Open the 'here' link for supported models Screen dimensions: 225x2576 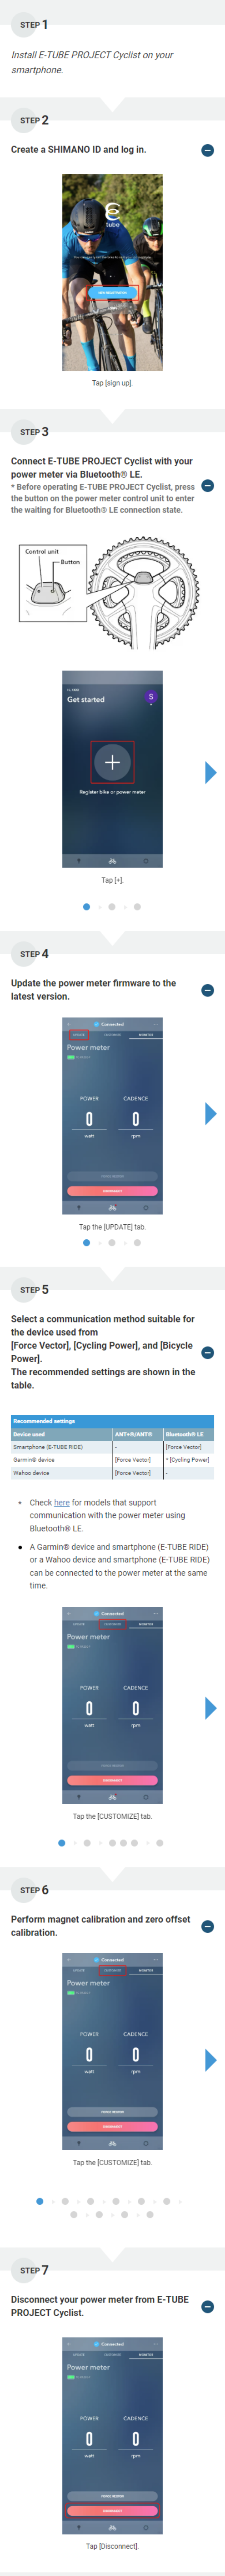click(62, 1502)
